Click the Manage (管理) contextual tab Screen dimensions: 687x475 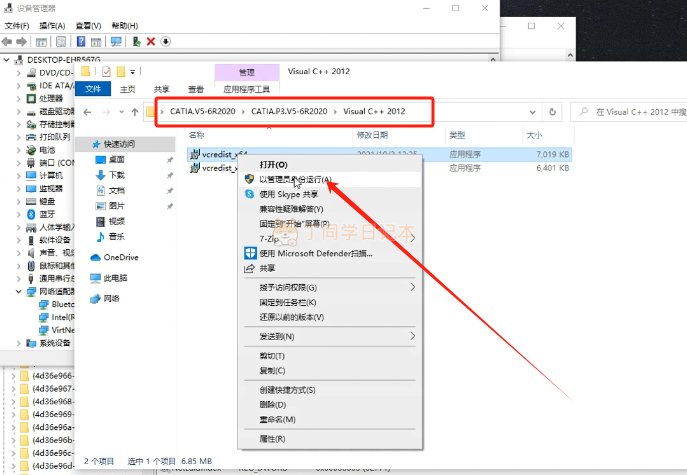tap(247, 72)
